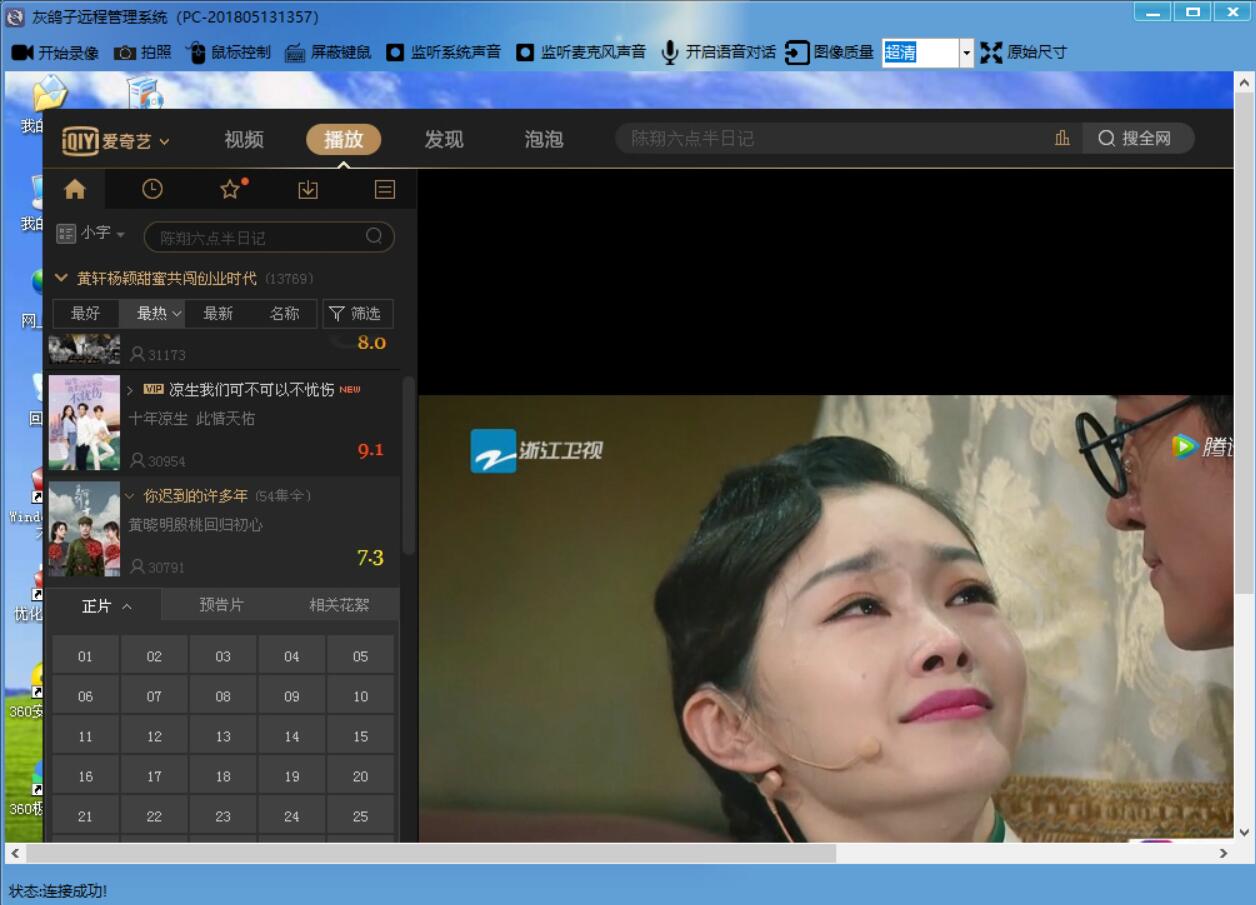Image resolution: width=1256 pixels, height=905 pixels.
Task: Open the home icon in iQIYI sidebar
Action: coord(75,189)
